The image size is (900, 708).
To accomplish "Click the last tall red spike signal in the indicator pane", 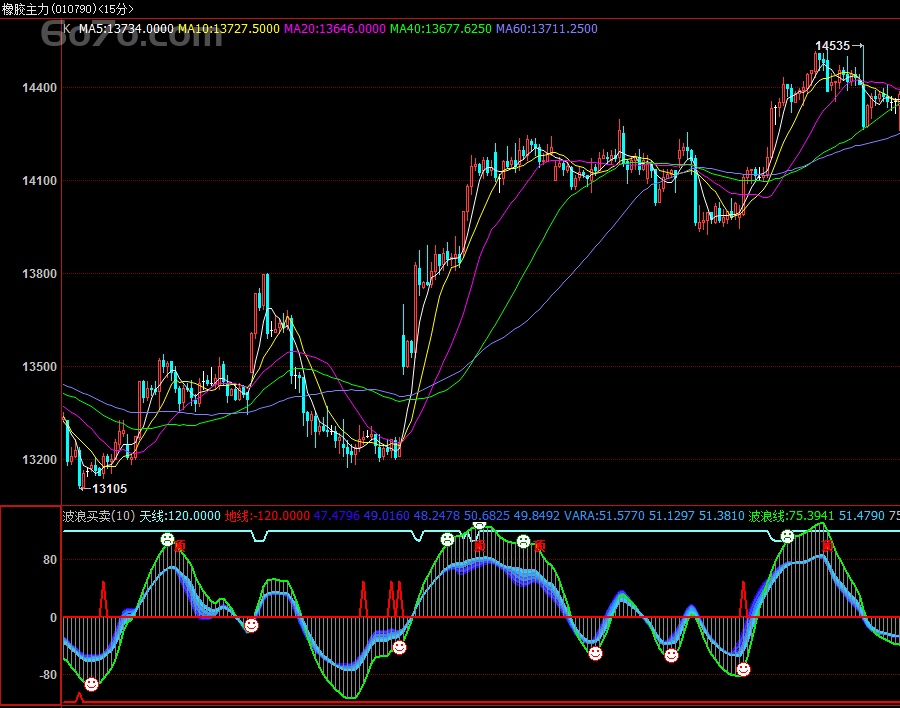I will coord(743,599).
